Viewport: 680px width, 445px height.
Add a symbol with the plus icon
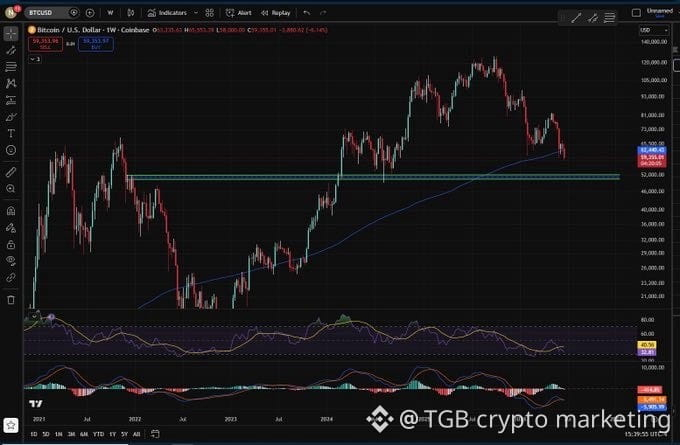(90, 13)
